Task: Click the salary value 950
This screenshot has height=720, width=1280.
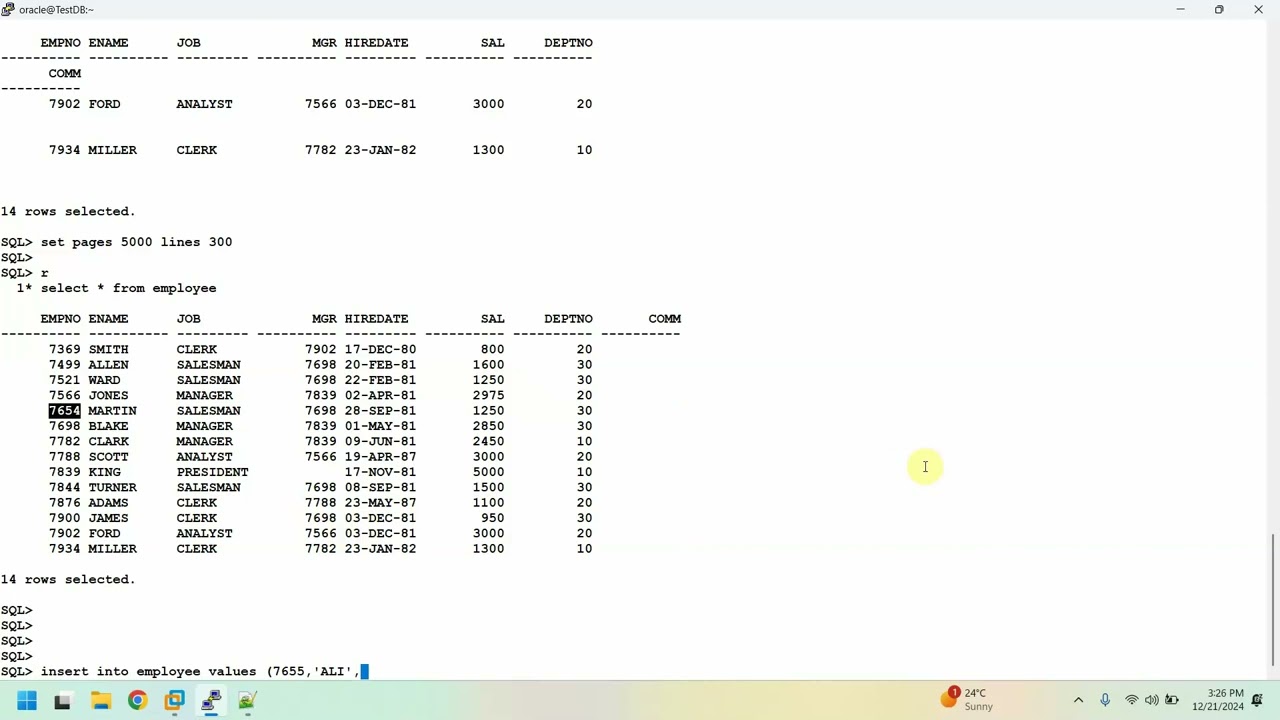Action: (492, 518)
